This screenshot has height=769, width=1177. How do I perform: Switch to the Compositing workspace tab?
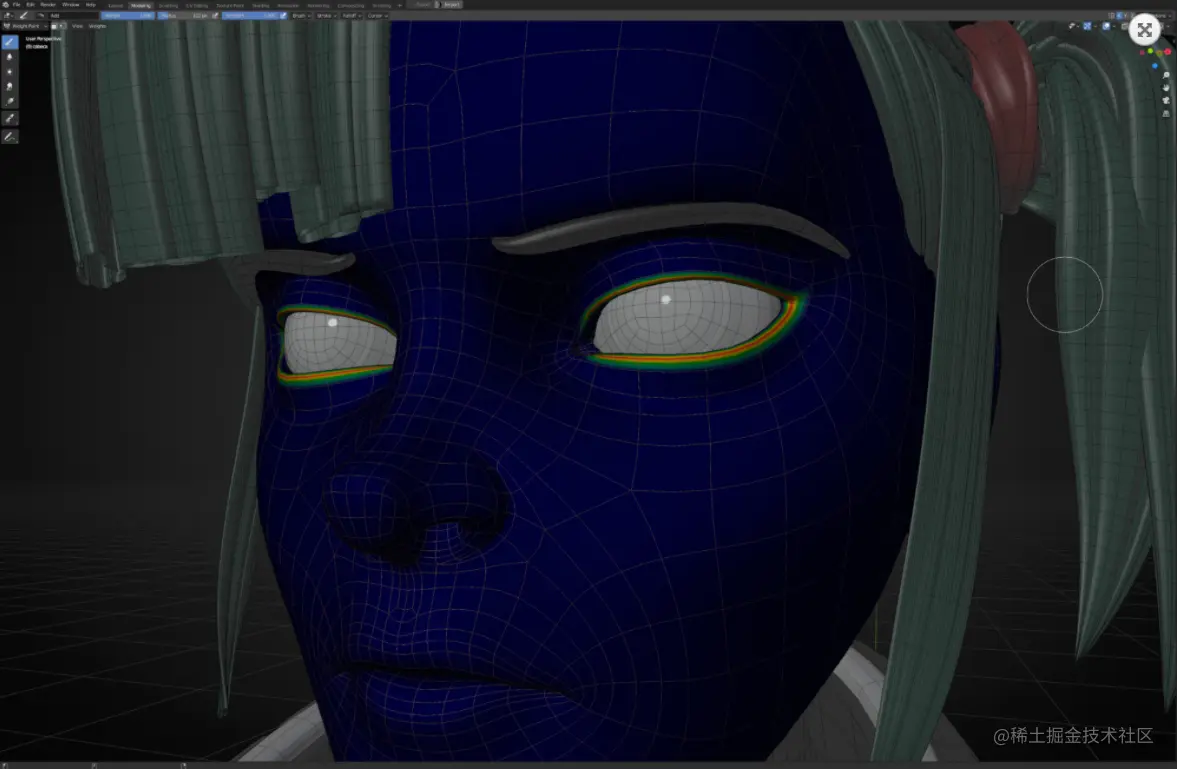pos(351,5)
